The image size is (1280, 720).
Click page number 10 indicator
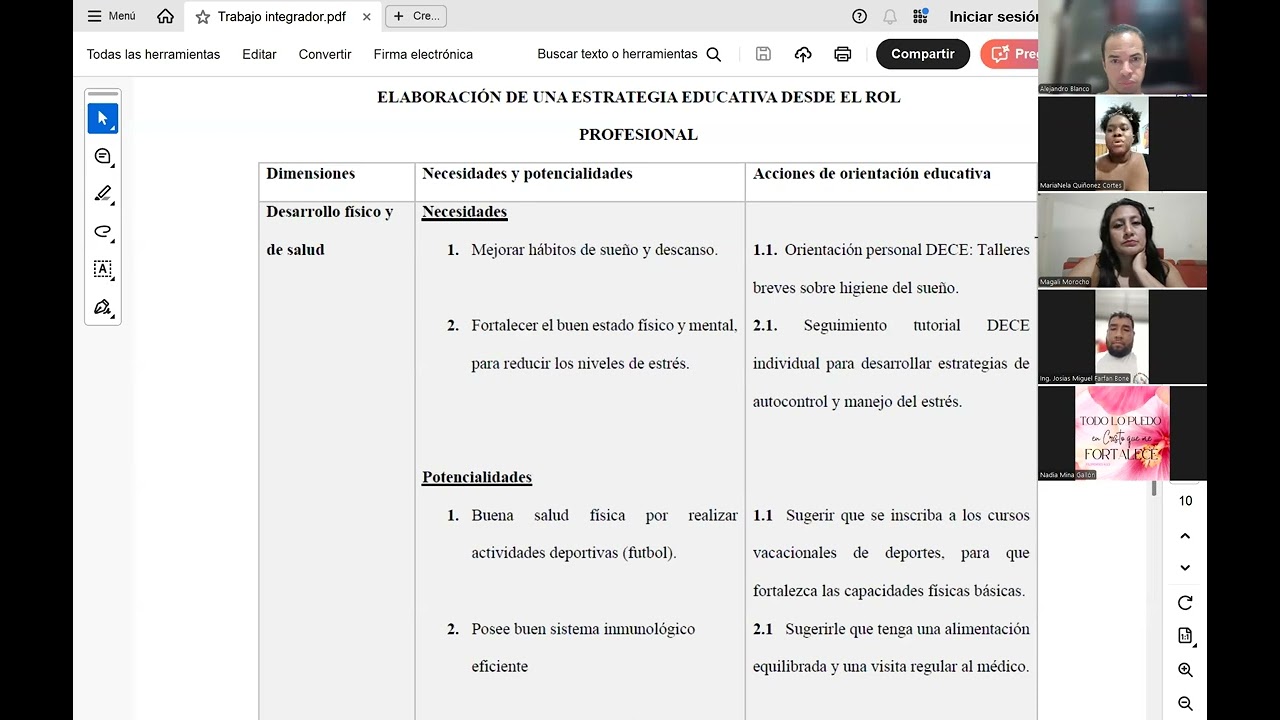tap(1185, 501)
